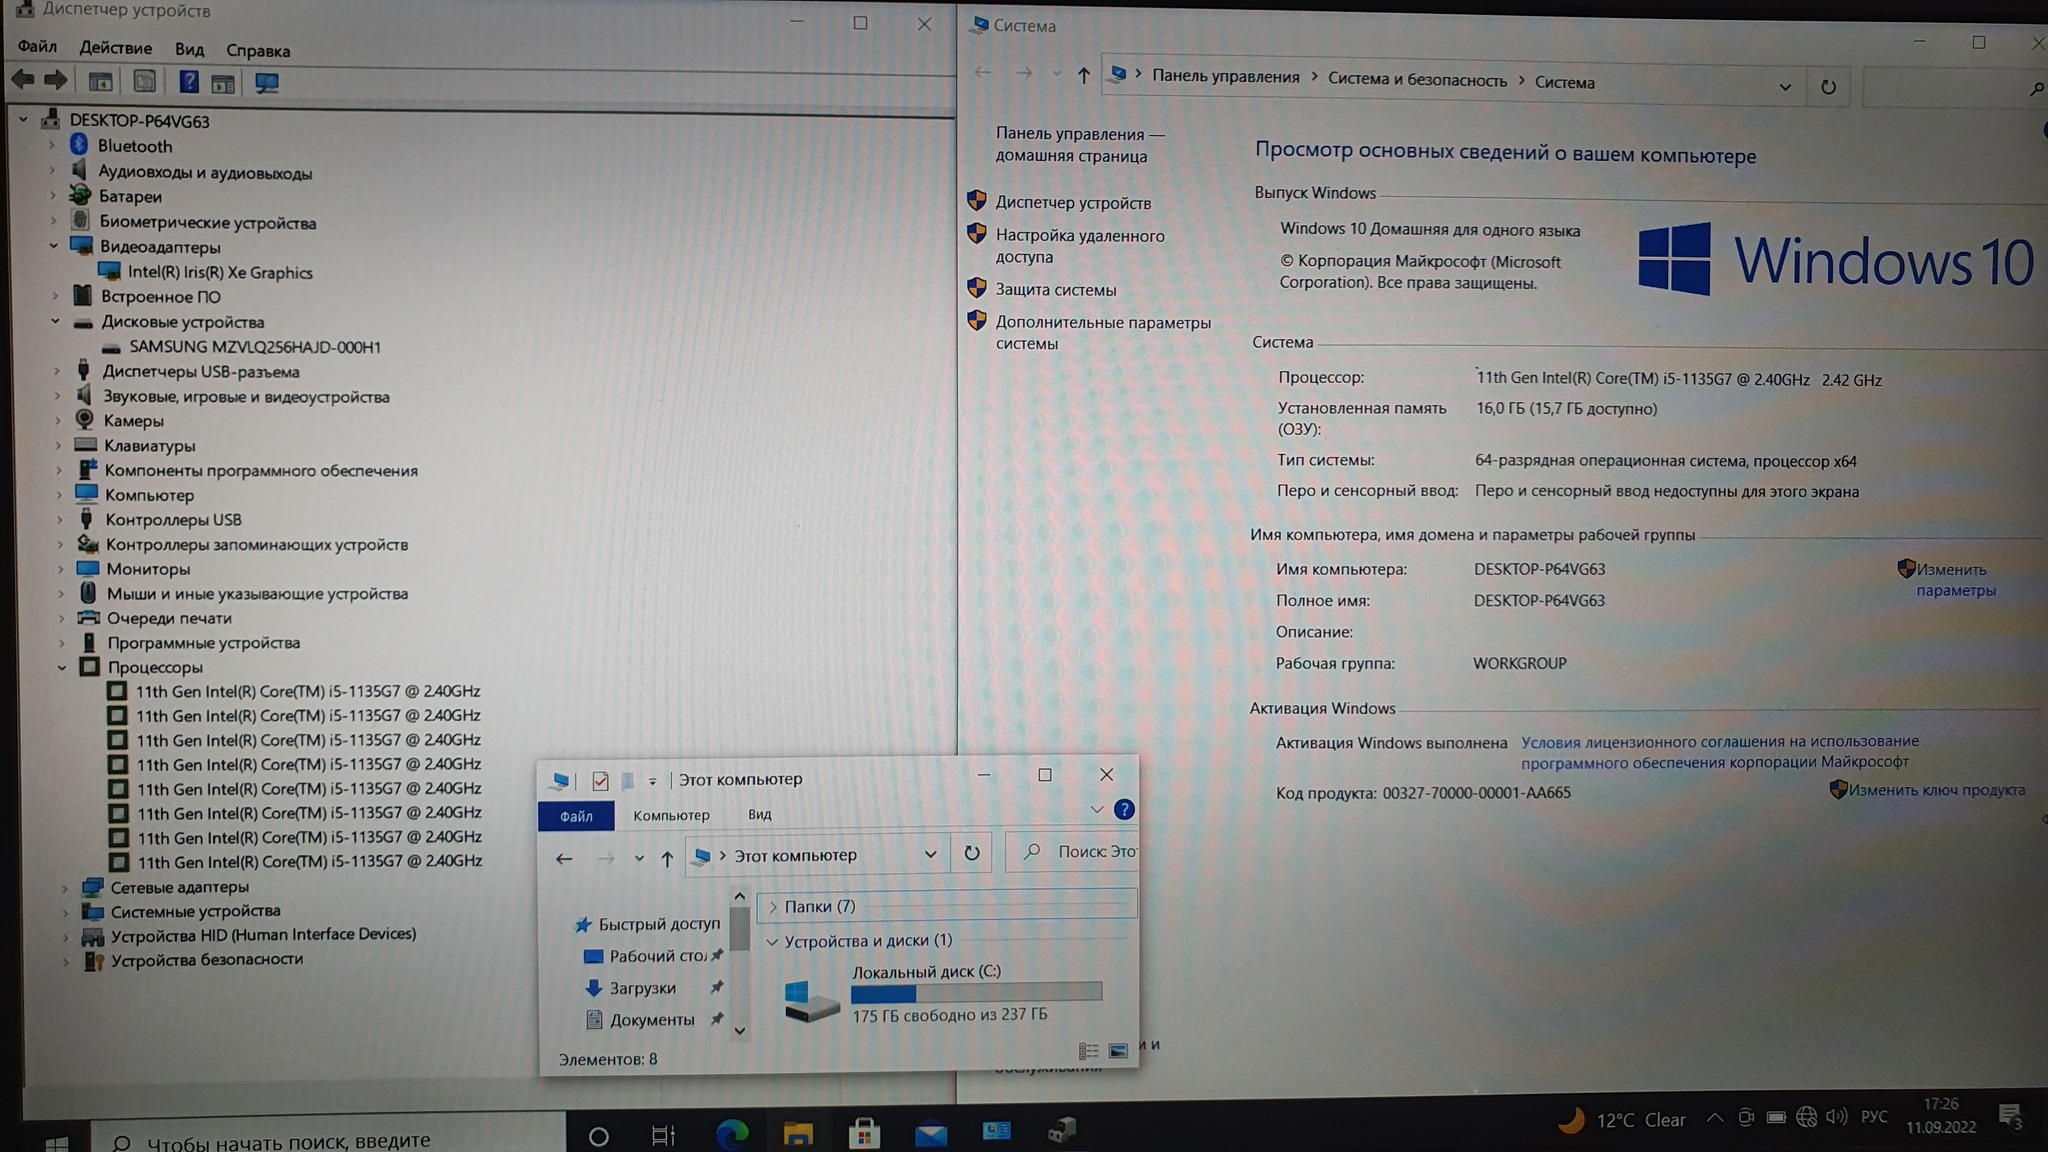This screenshot has width=2048, height=1152.
Task: Open Microsoft Edge from taskbar
Action: point(732,1133)
